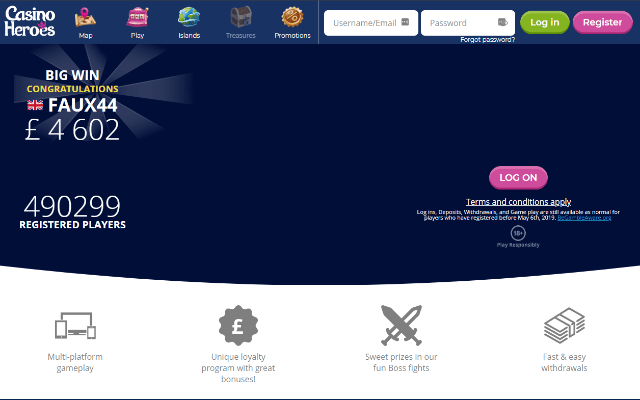
Task: Click the £ 4 602 win amount
Action: 72,130
